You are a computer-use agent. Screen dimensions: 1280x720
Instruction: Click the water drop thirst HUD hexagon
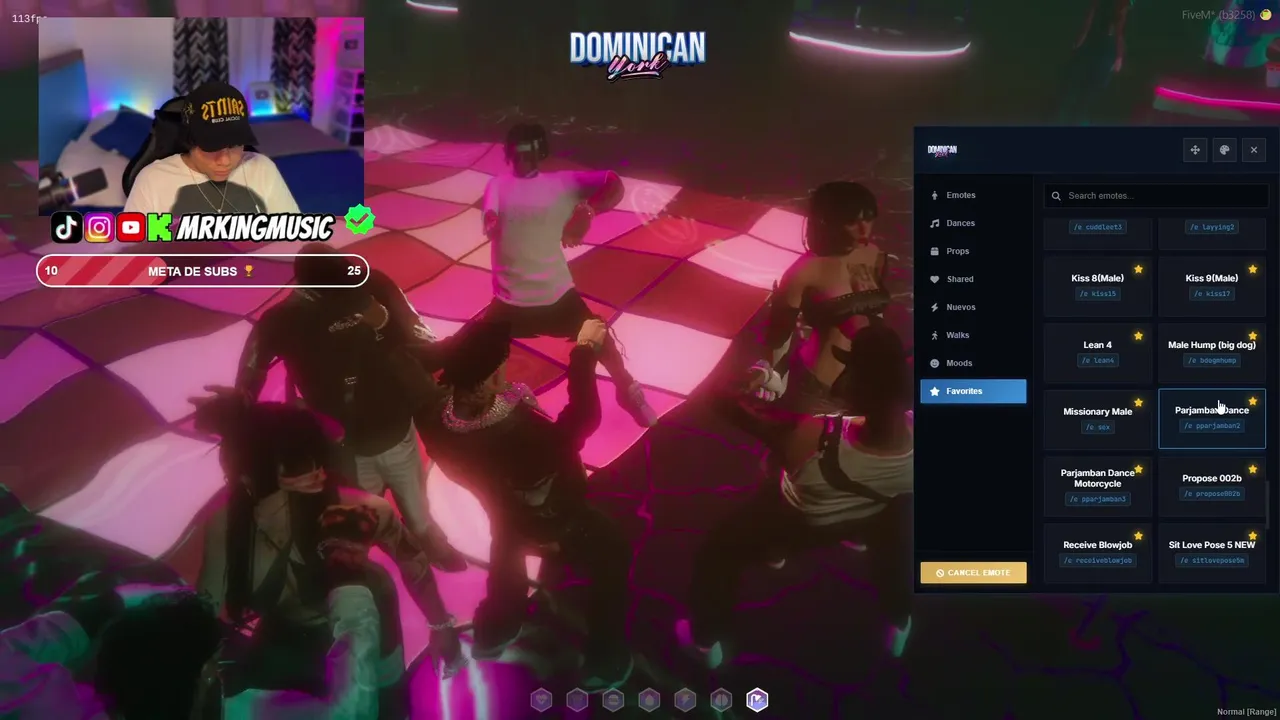(649, 700)
